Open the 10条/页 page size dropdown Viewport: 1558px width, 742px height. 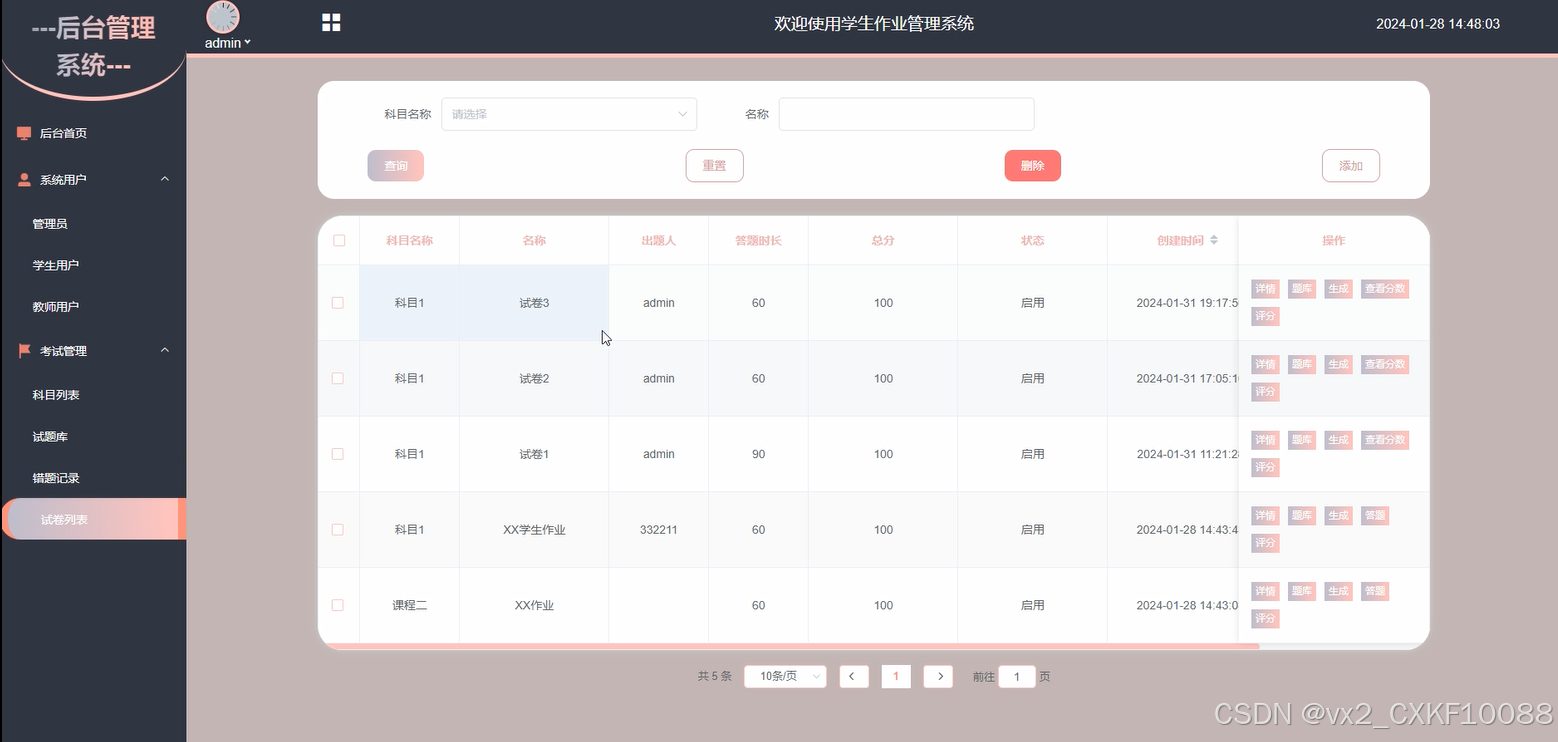[785, 677]
